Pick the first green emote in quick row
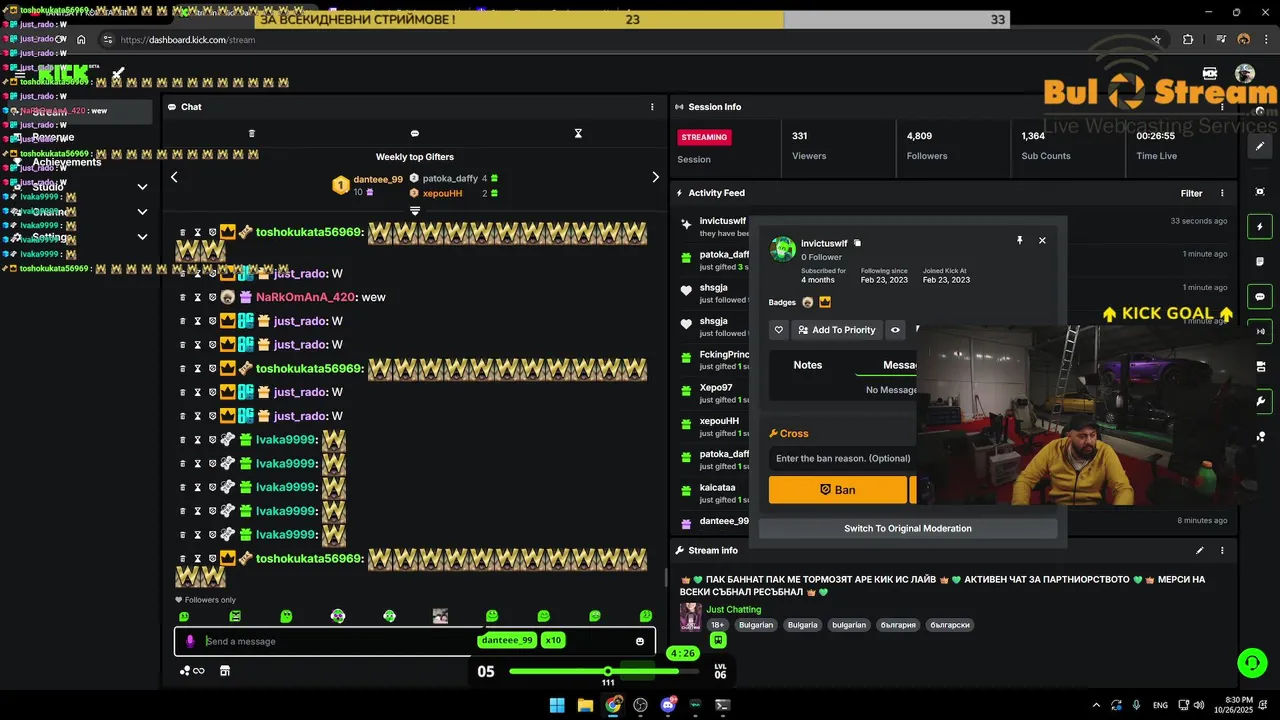This screenshot has height=720, width=1280. coord(183,616)
